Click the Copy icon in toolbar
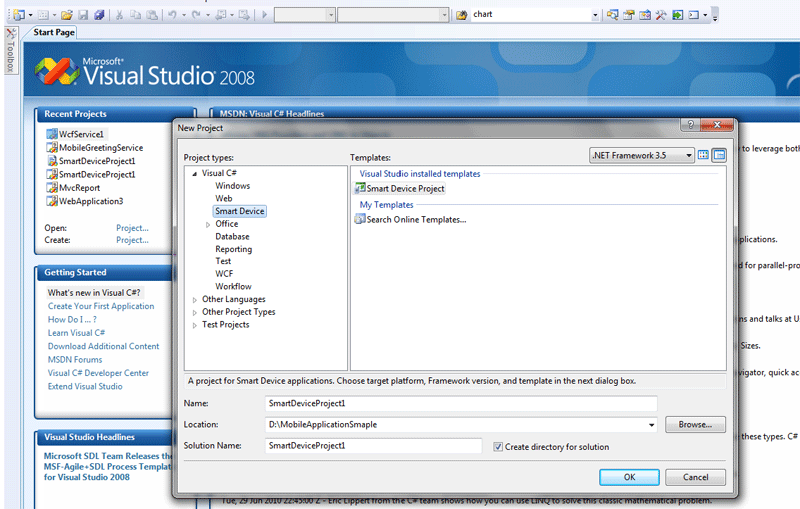Image resolution: width=800 pixels, height=509 pixels. click(x=136, y=15)
